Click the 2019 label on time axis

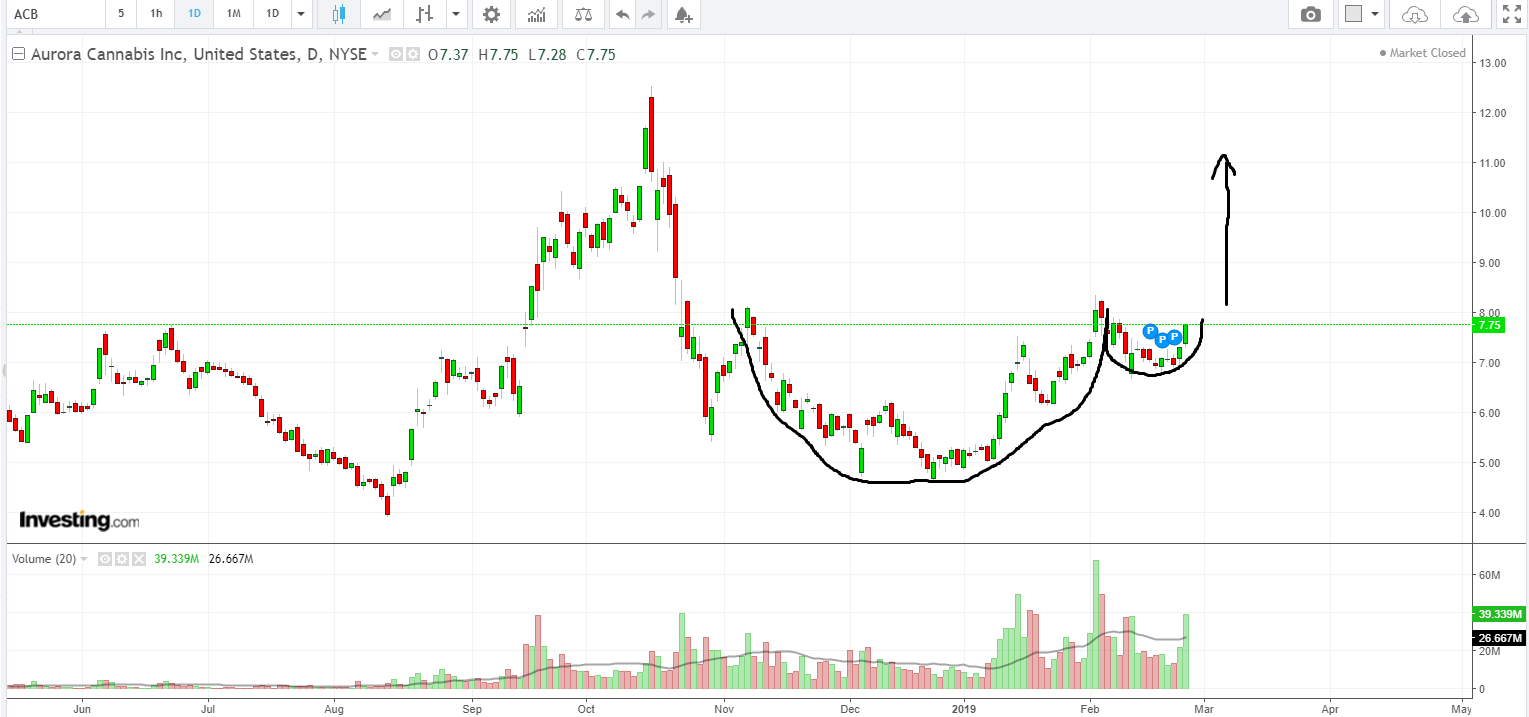click(964, 708)
